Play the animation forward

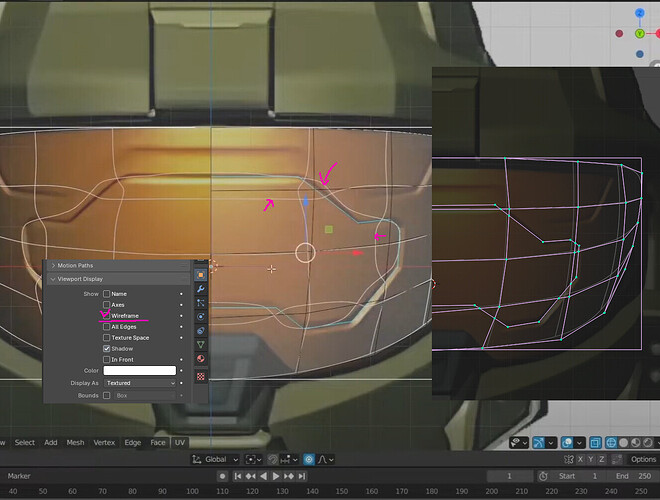(x=276, y=476)
